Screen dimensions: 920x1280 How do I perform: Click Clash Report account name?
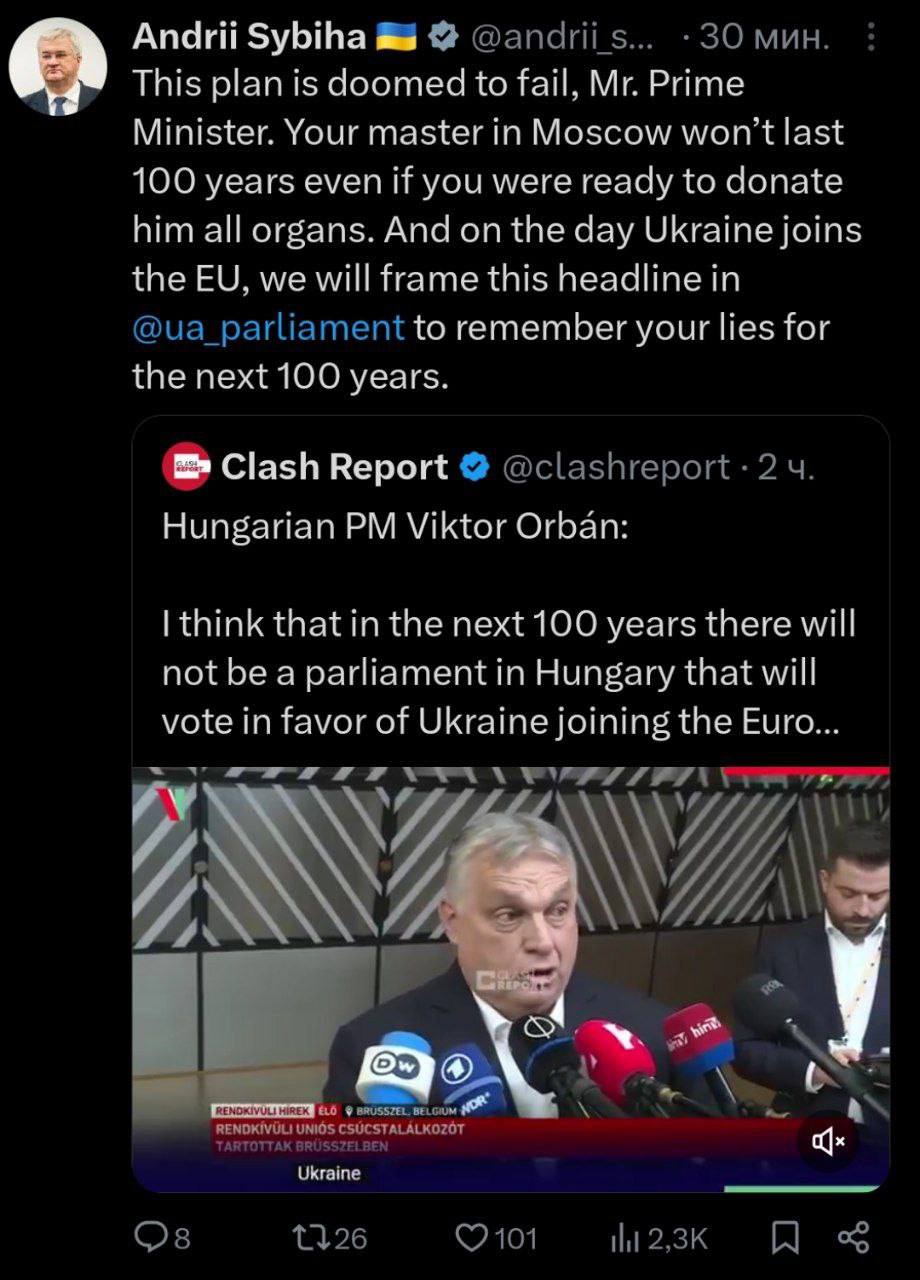tap(334, 467)
